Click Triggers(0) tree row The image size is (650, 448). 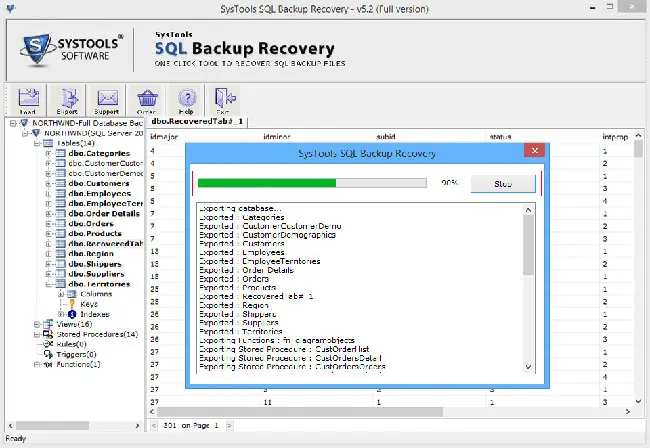pyautogui.click(x=76, y=354)
